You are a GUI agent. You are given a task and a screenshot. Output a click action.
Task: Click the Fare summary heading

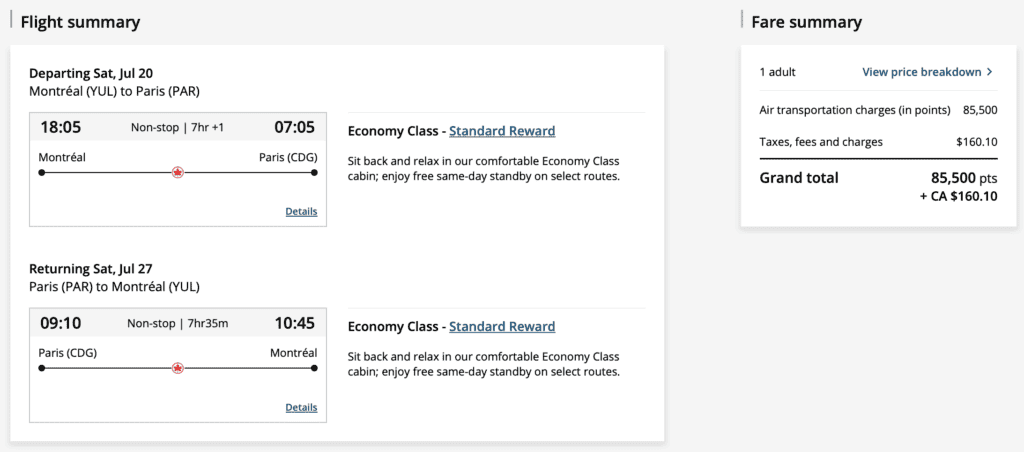(x=806, y=22)
